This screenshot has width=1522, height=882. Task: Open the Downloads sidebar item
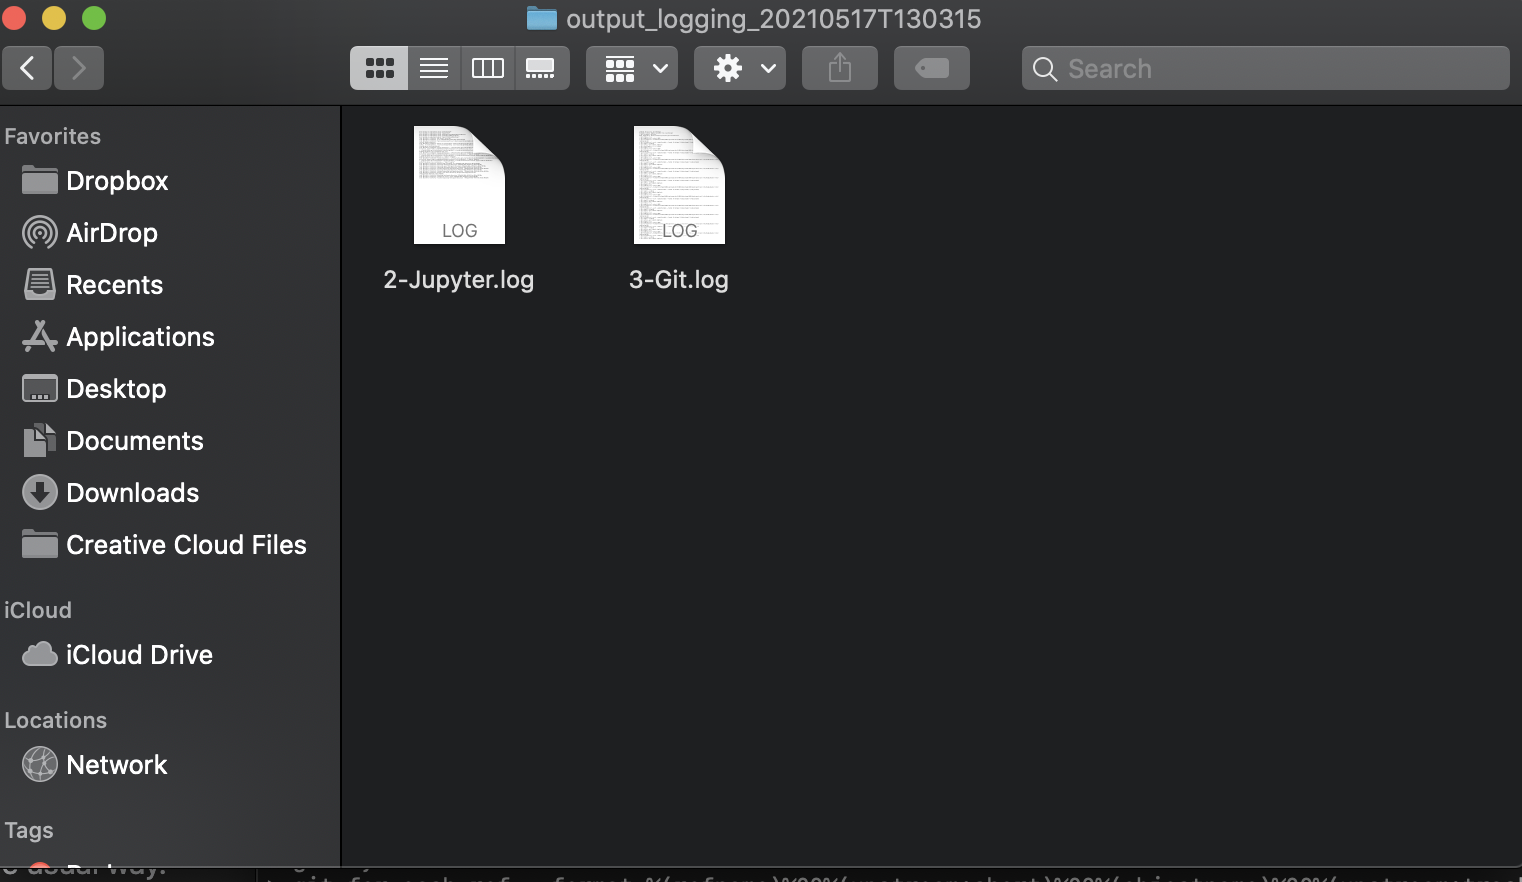coord(132,492)
